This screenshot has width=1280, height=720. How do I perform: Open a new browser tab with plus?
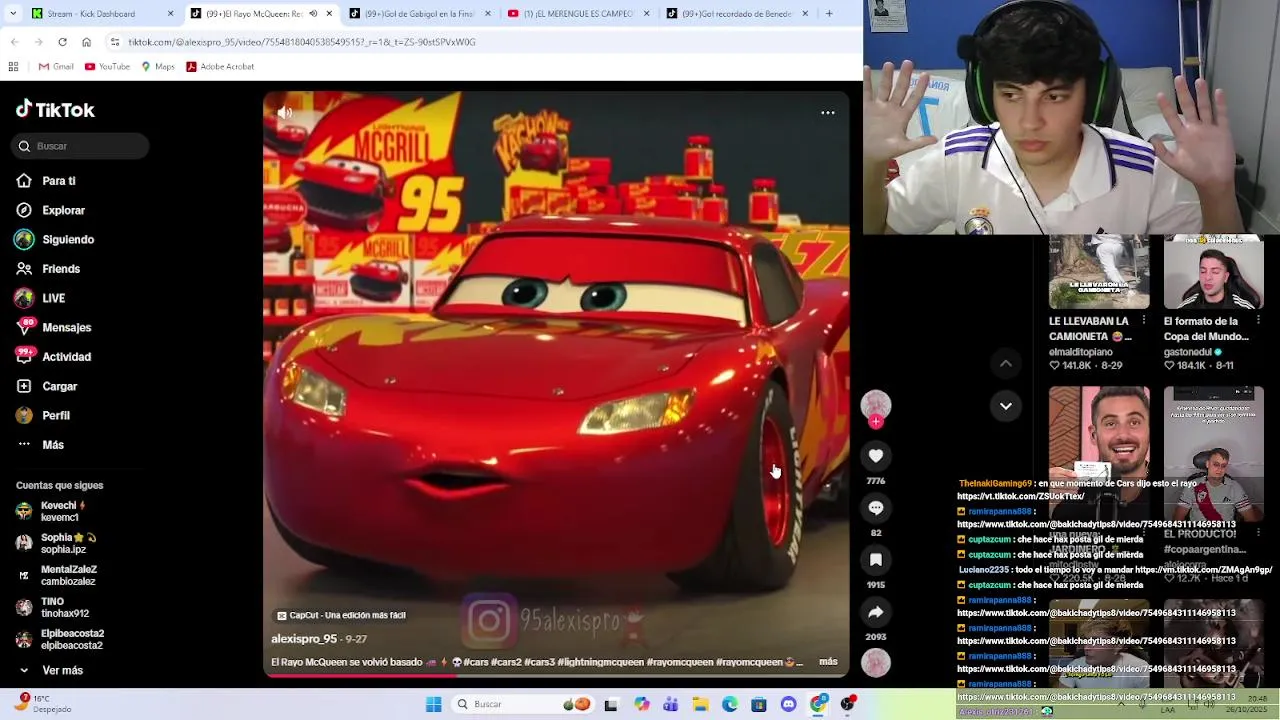coord(829,14)
